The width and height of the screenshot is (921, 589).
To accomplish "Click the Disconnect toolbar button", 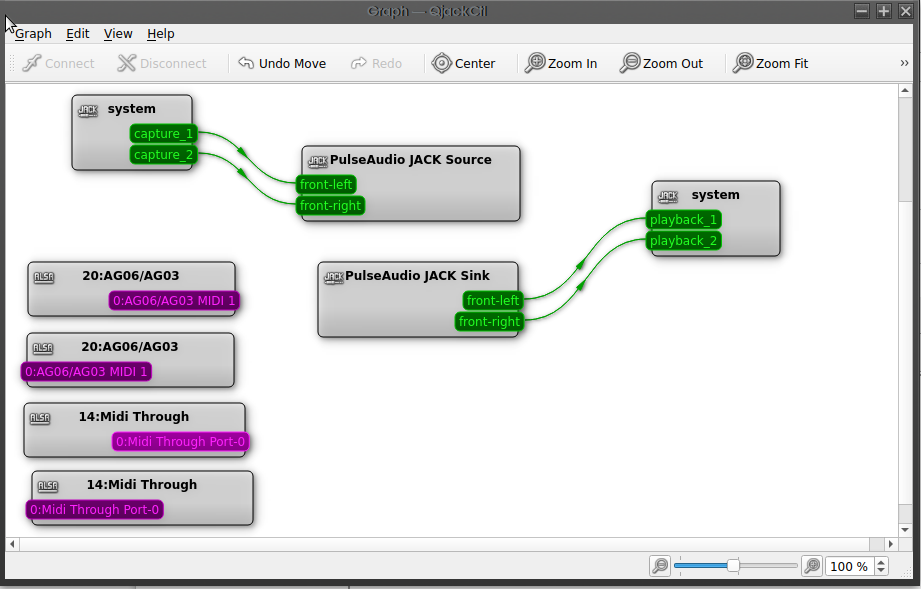I will click(x=162, y=63).
